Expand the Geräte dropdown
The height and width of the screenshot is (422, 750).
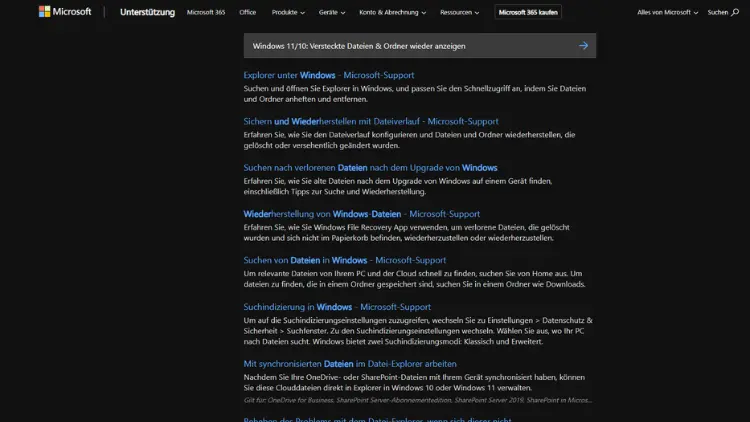pyautogui.click(x=332, y=12)
